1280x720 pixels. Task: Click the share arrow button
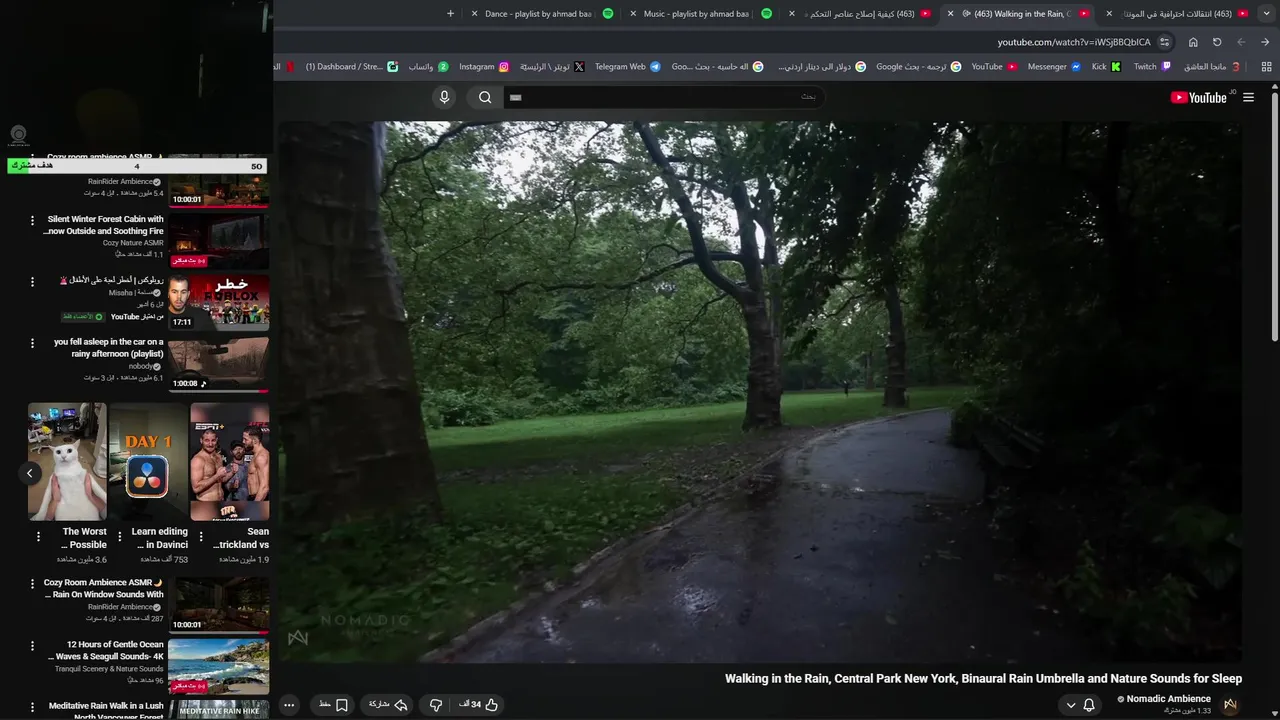point(389,705)
